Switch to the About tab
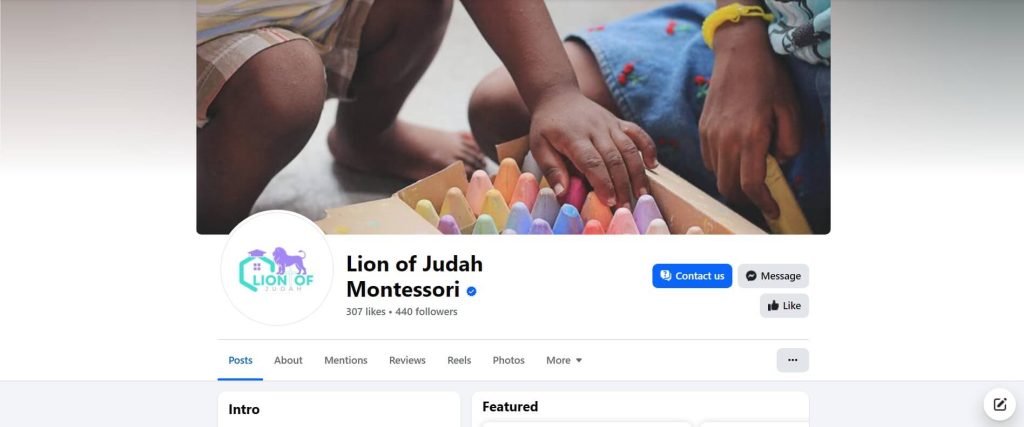 coord(288,360)
